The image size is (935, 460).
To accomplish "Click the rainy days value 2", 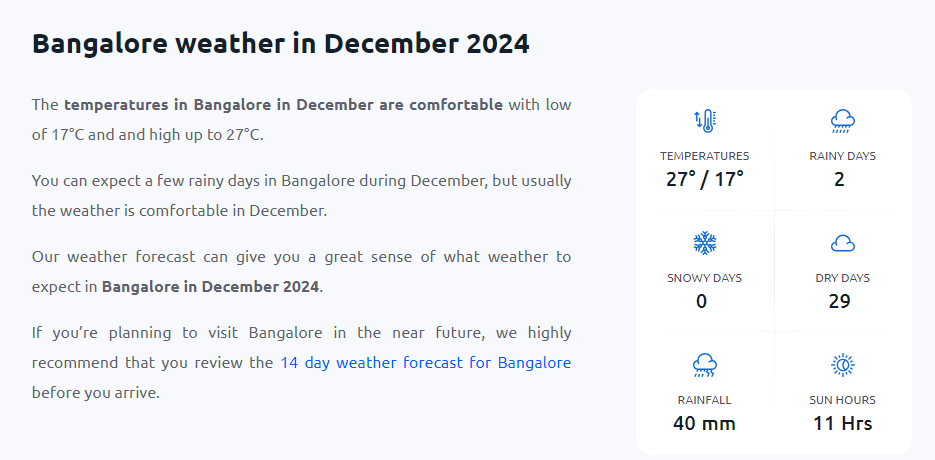I will [x=840, y=180].
